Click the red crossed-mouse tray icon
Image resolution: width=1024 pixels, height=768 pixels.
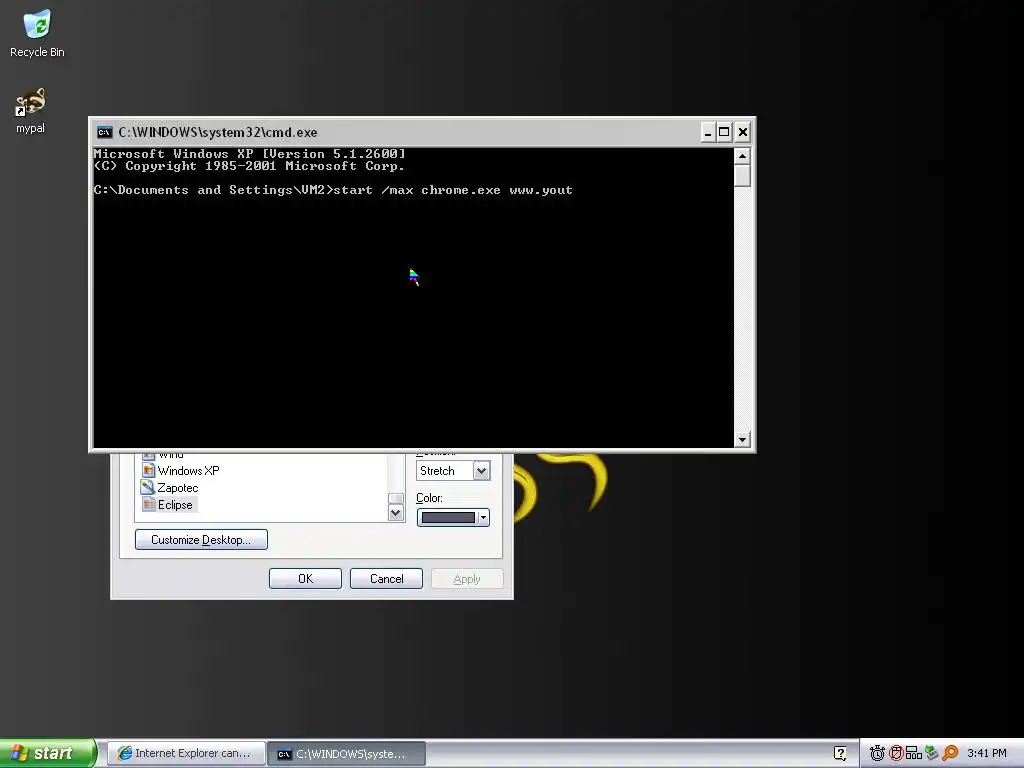coord(896,753)
